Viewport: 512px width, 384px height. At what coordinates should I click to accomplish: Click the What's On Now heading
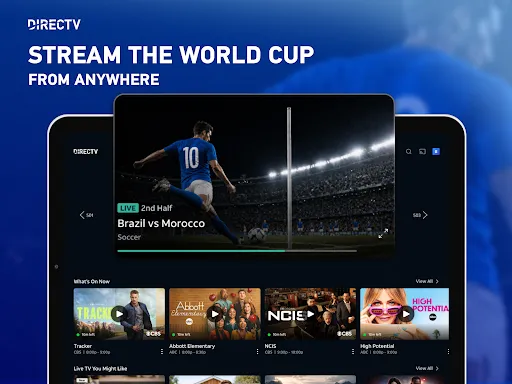click(92, 281)
